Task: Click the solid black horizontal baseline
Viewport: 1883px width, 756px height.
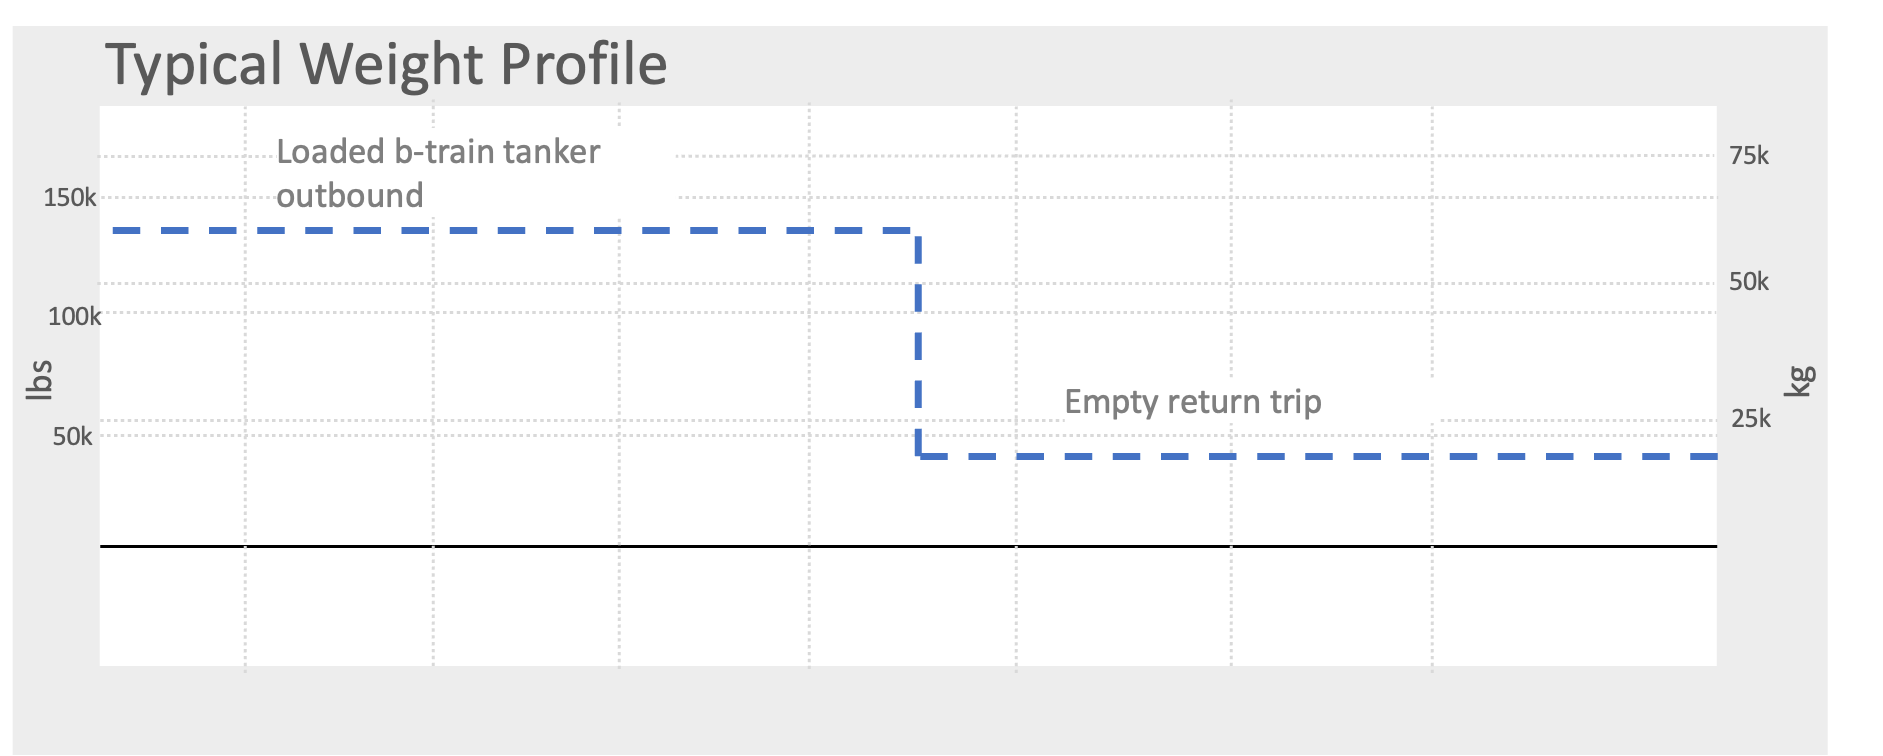Action: [x=908, y=547]
